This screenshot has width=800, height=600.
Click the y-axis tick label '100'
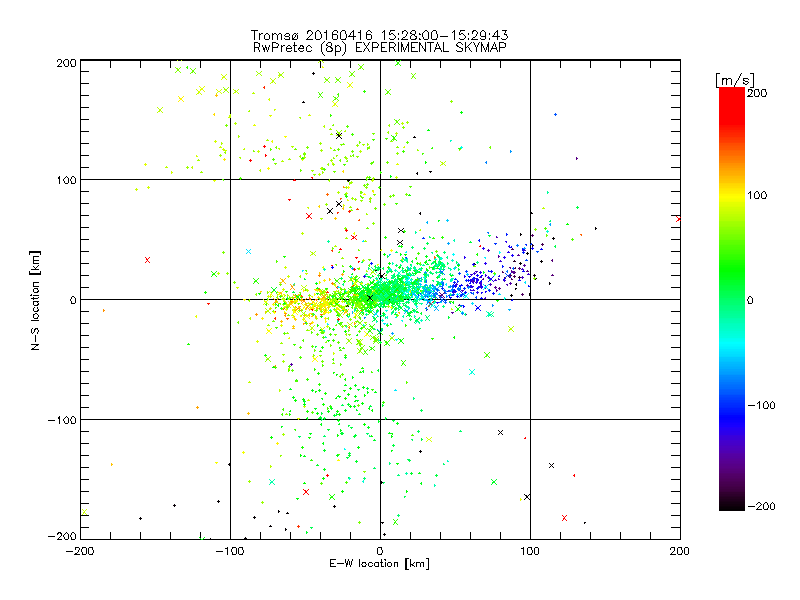(66, 180)
